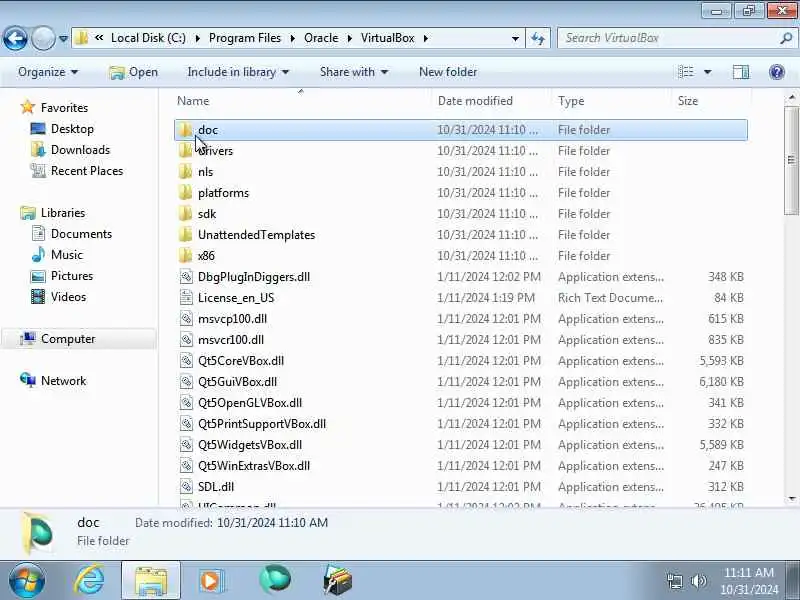Select the doc folder icon
This screenshot has height=600, width=800.
[x=186, y=130]
